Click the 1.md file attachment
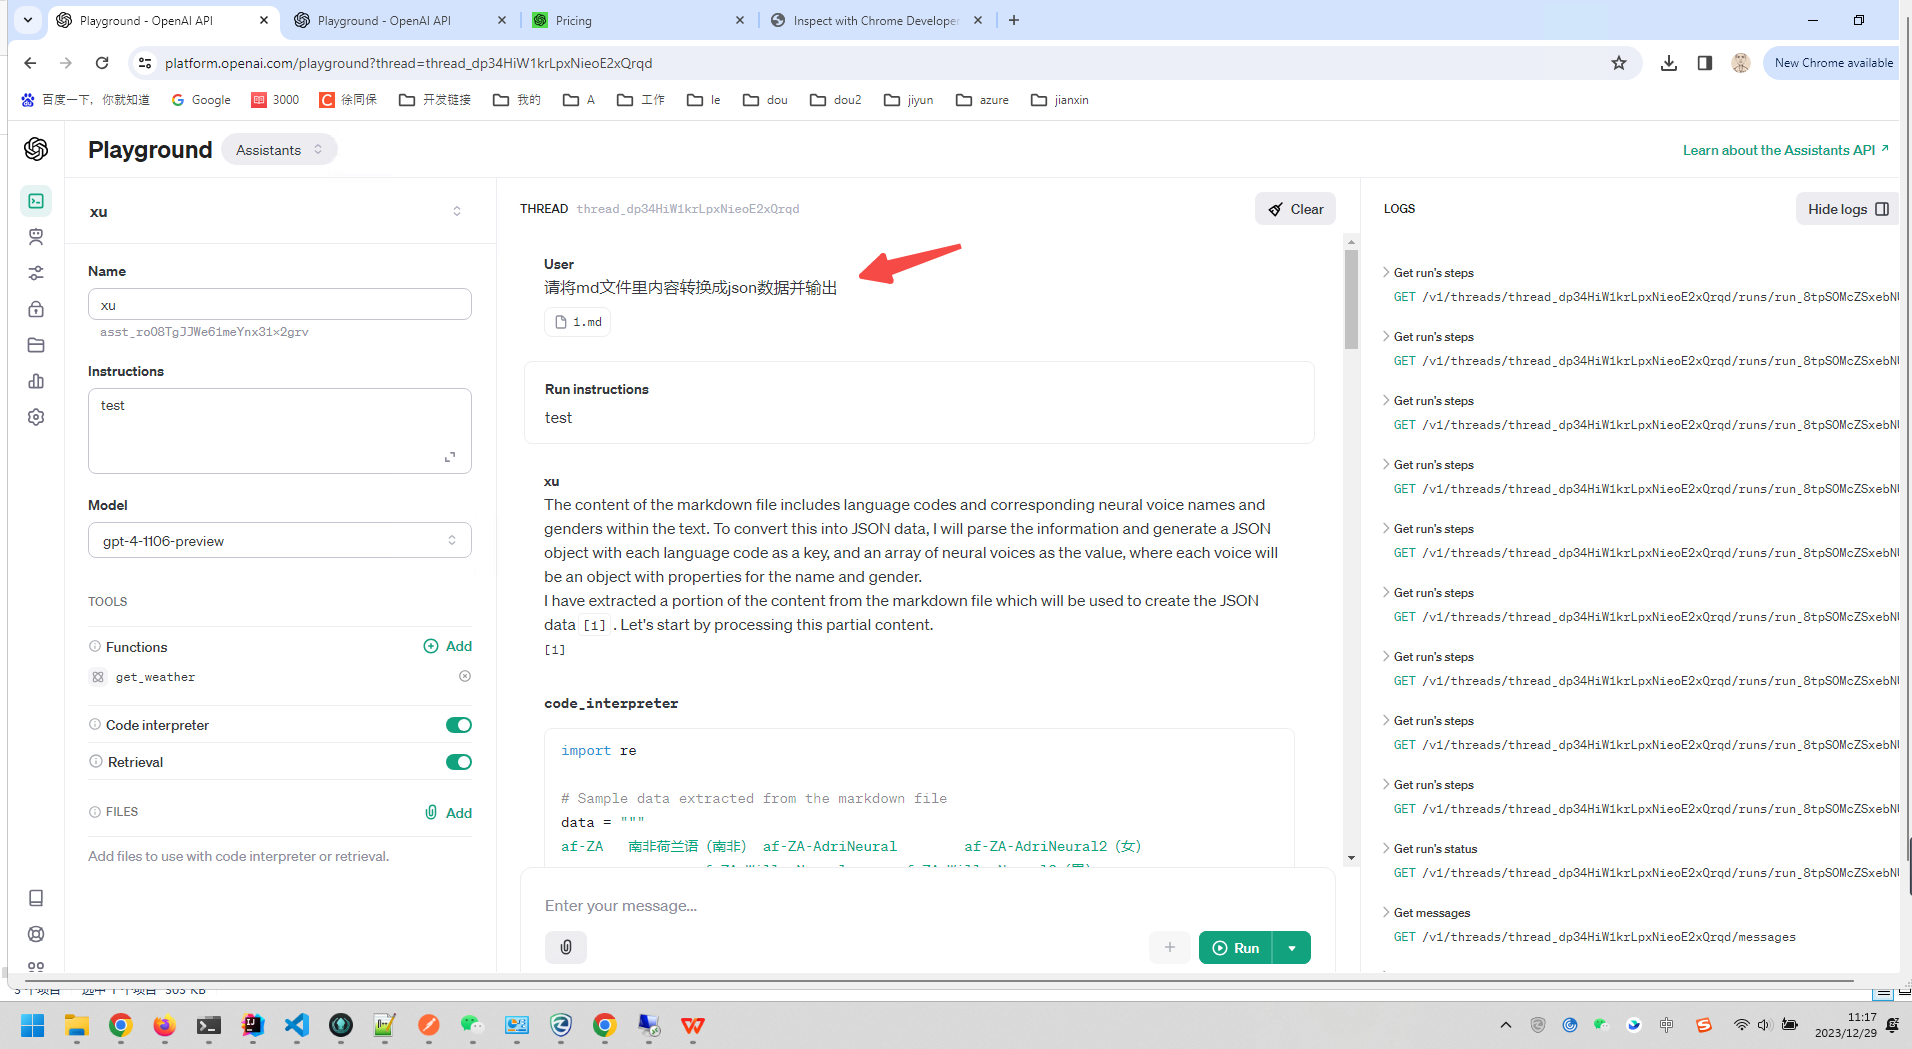The image size is (1912, 1049). (578, 322)
